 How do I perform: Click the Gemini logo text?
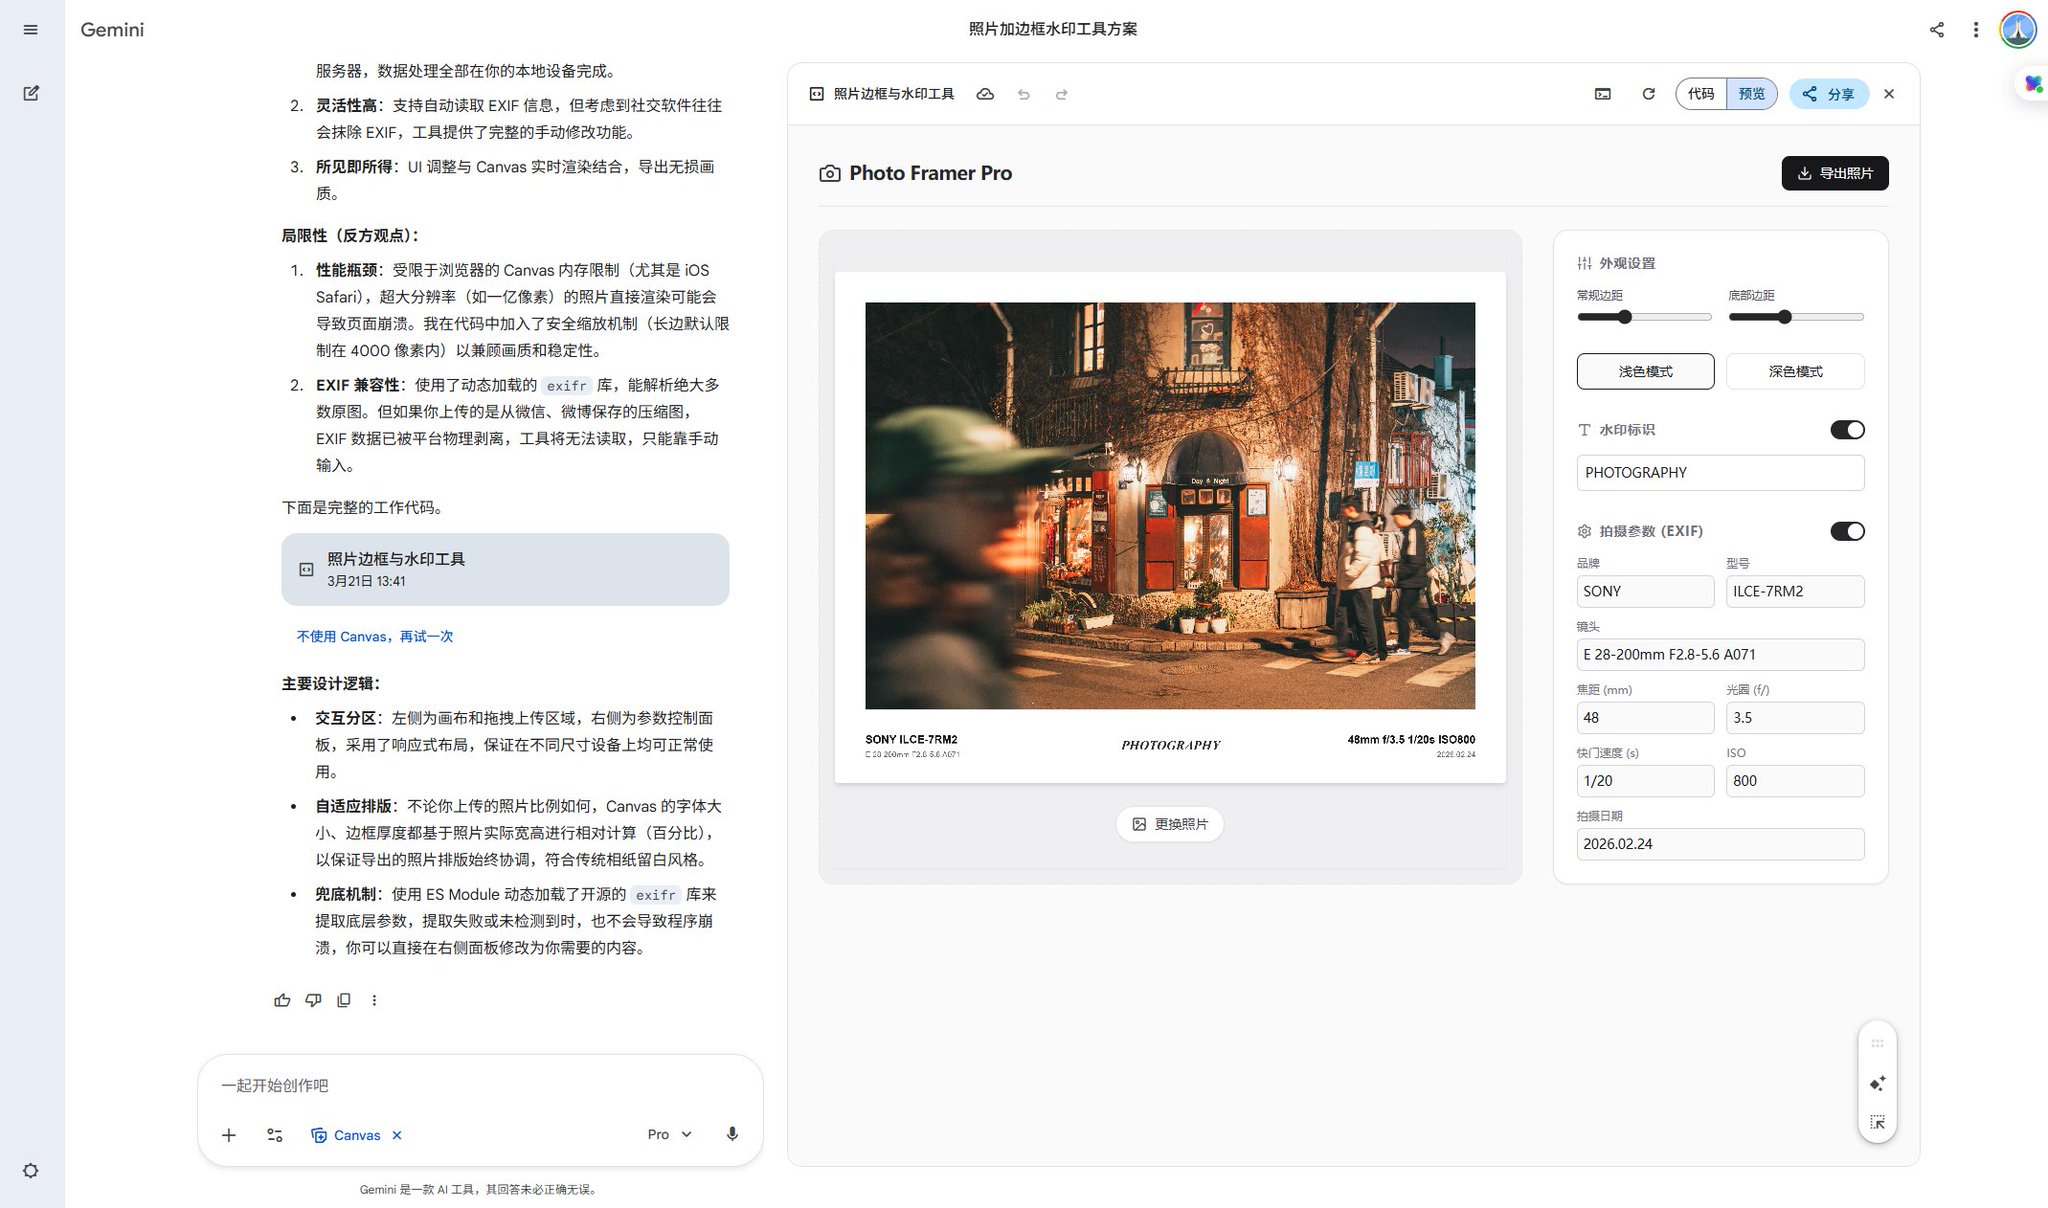point(112,30)
